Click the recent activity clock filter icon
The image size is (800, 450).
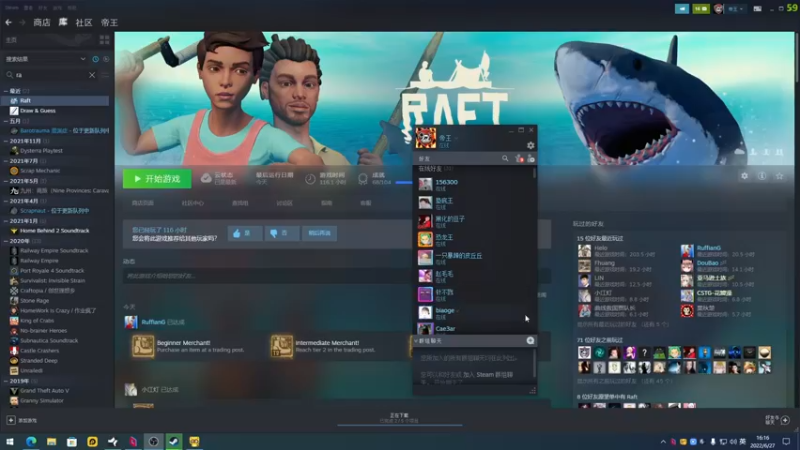(x=95, y=59)
